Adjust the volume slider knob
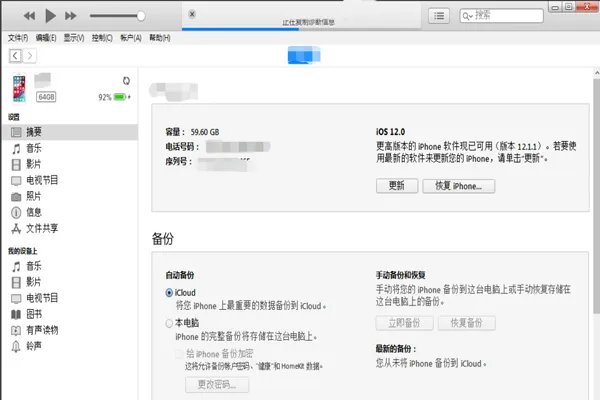This screenshot has height=400, width=600. pyautogui.click(x=141, y=16)
